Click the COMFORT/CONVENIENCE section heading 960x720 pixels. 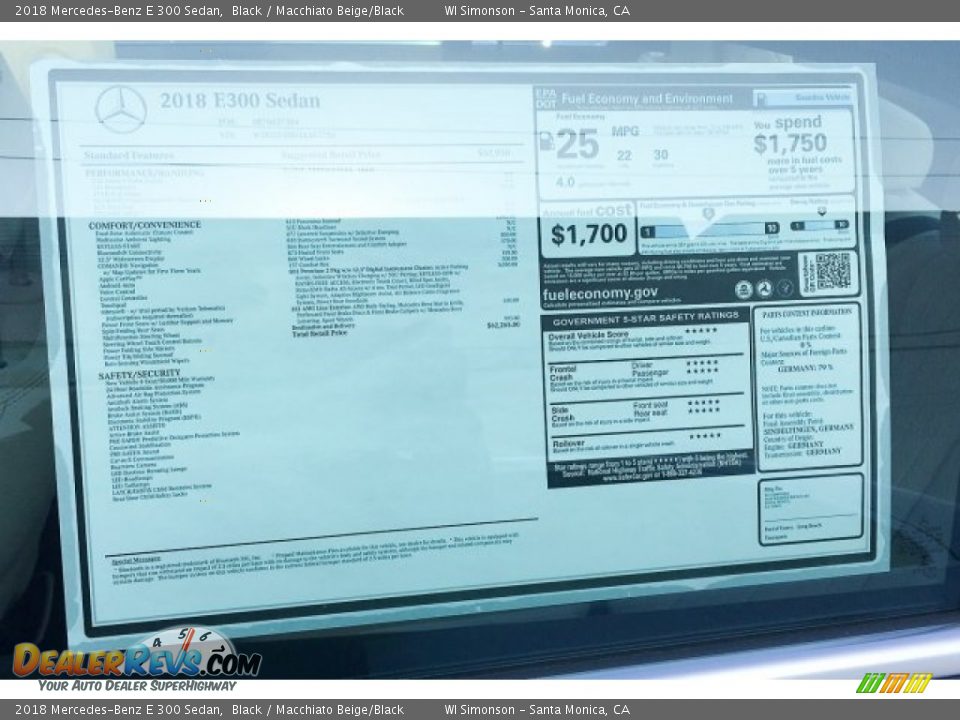(144, 225)
